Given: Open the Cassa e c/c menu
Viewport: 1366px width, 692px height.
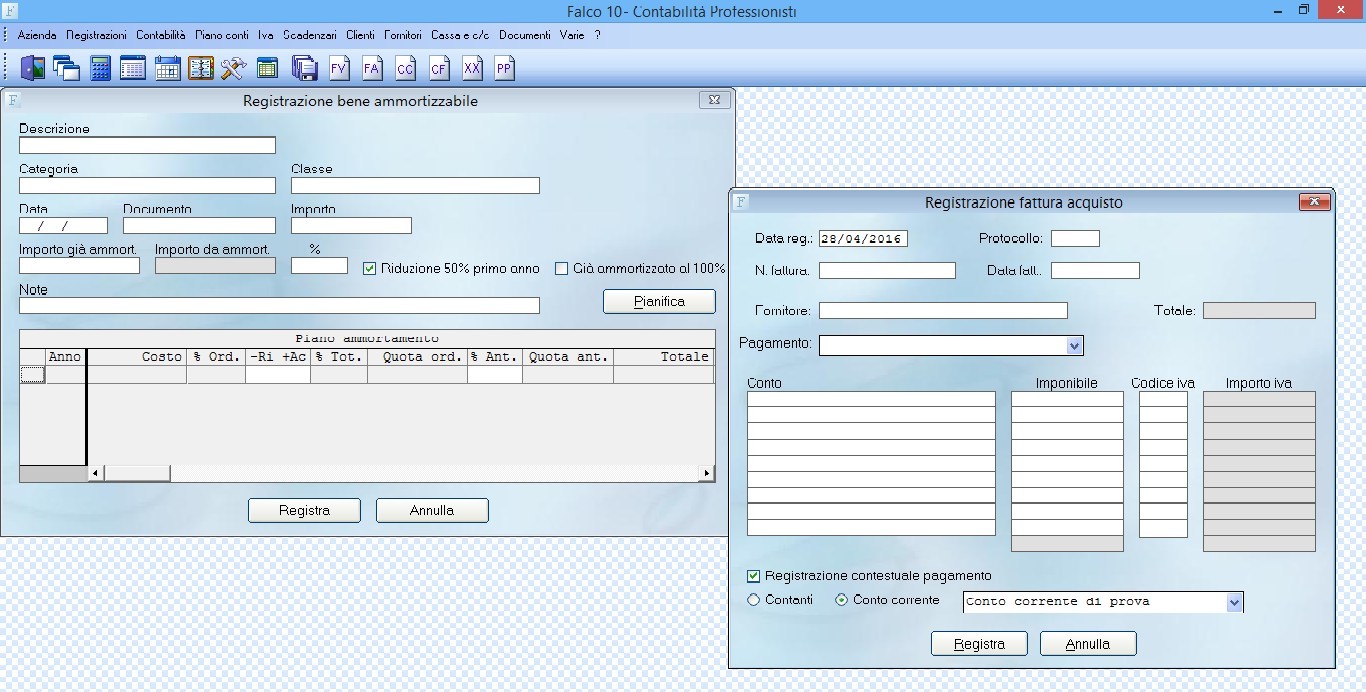Looking at the screenshot, I should point(460,35).
